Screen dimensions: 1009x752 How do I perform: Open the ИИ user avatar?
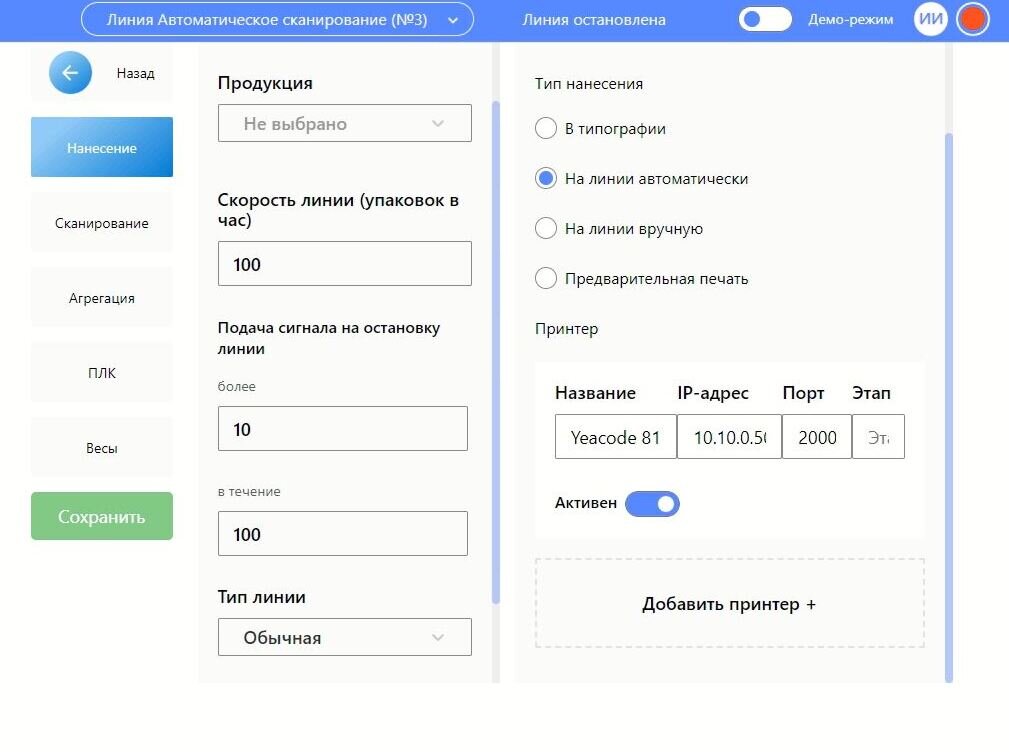click(930, 19)
